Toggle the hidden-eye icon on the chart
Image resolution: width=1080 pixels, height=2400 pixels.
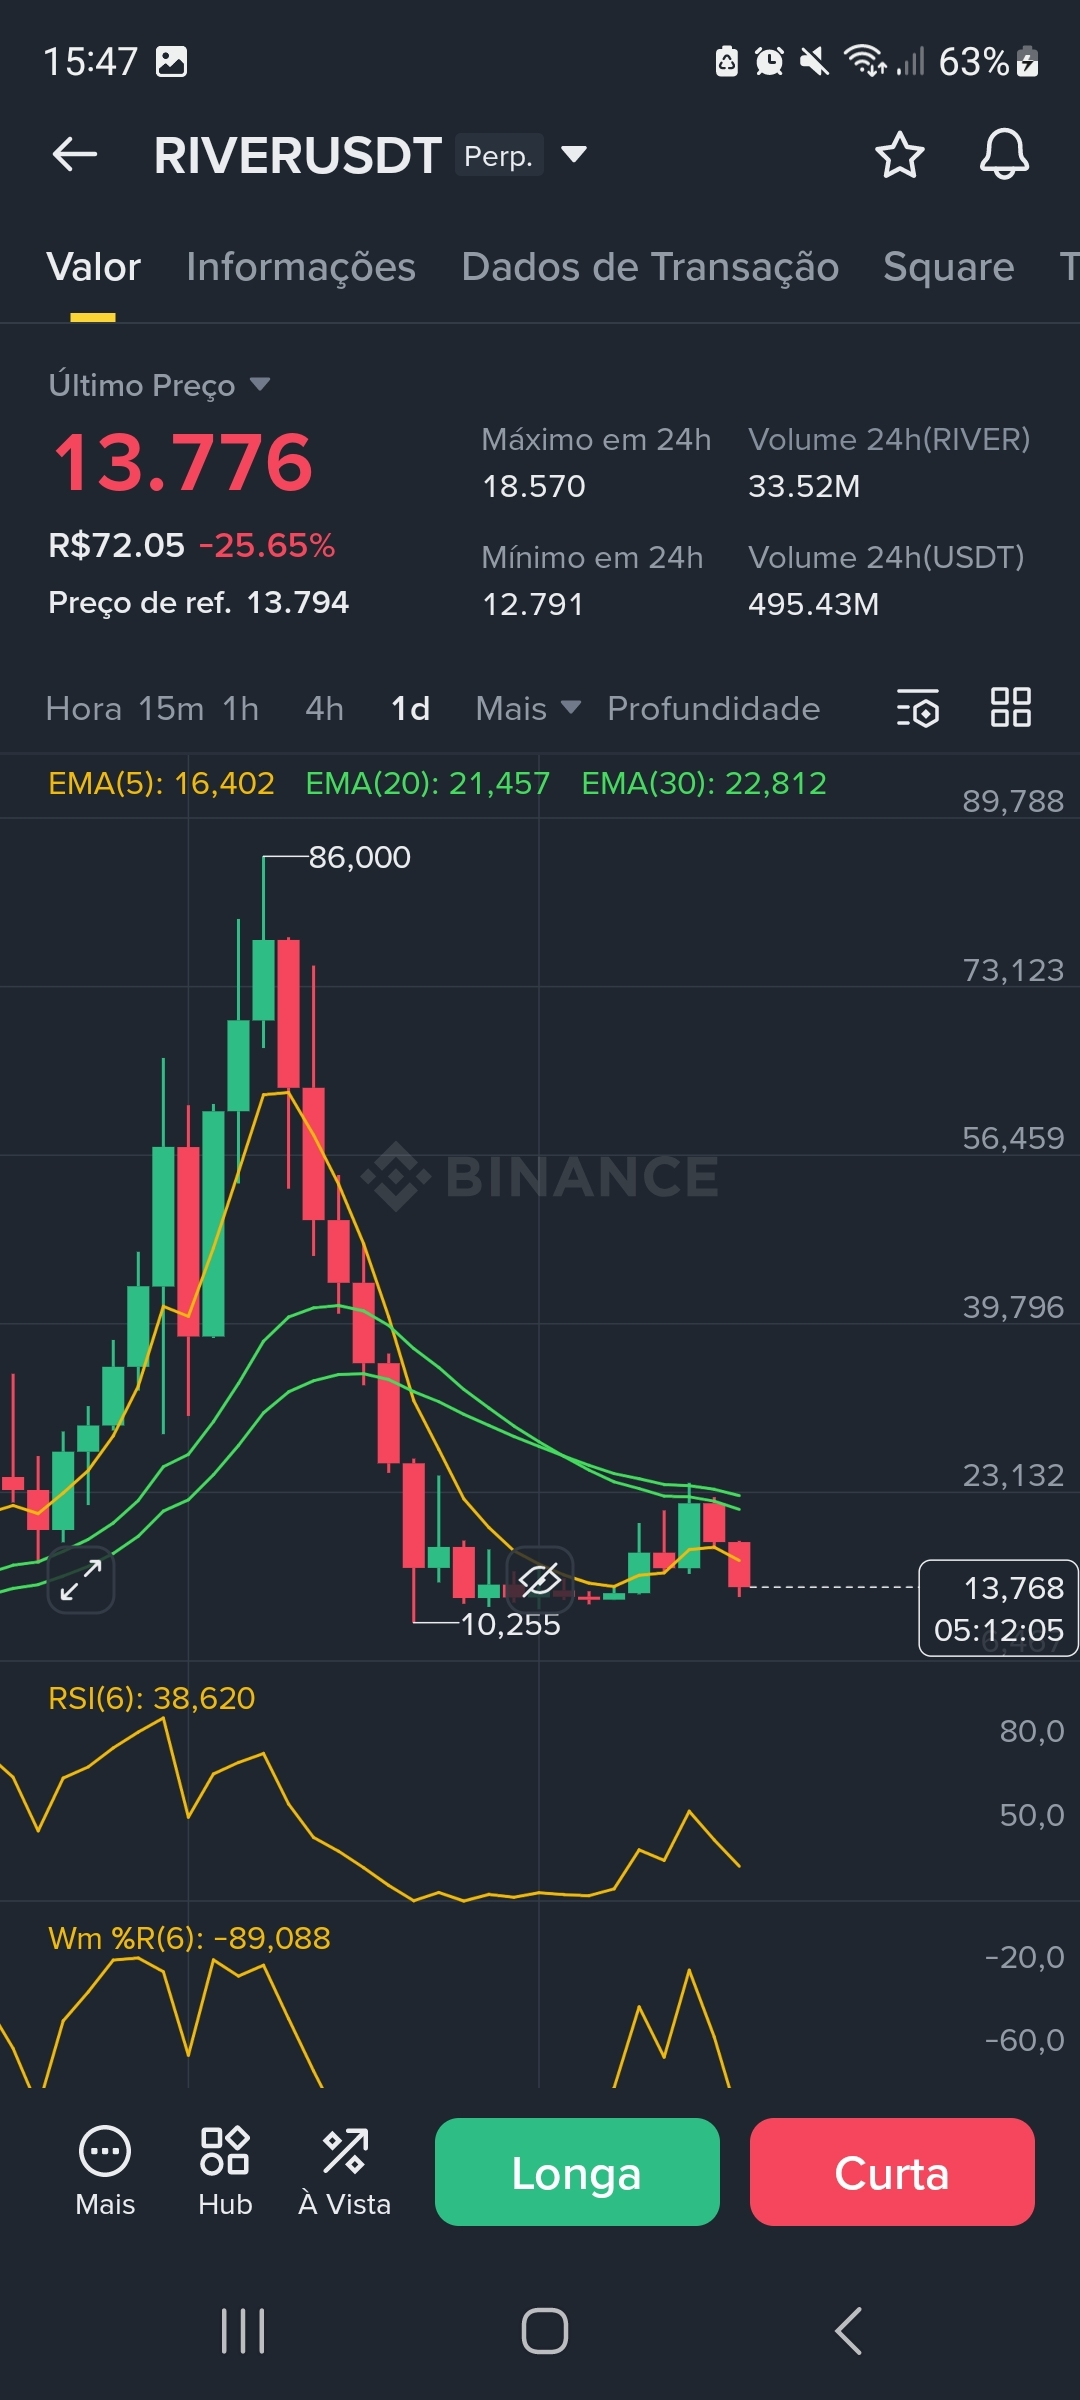540,1579
